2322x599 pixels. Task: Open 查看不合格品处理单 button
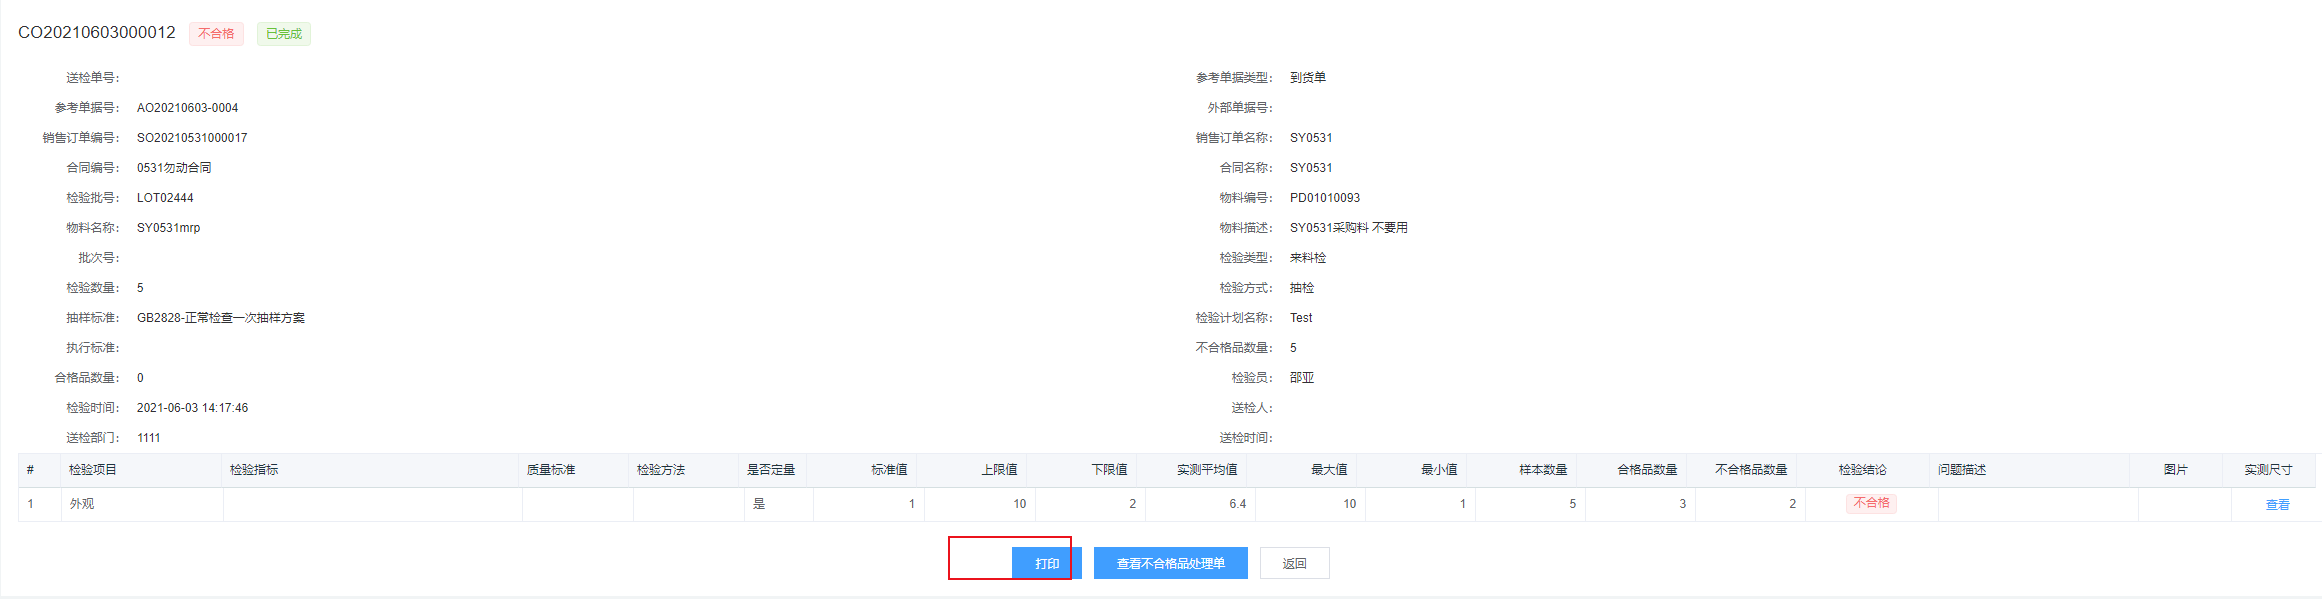tap(1170, 563)
